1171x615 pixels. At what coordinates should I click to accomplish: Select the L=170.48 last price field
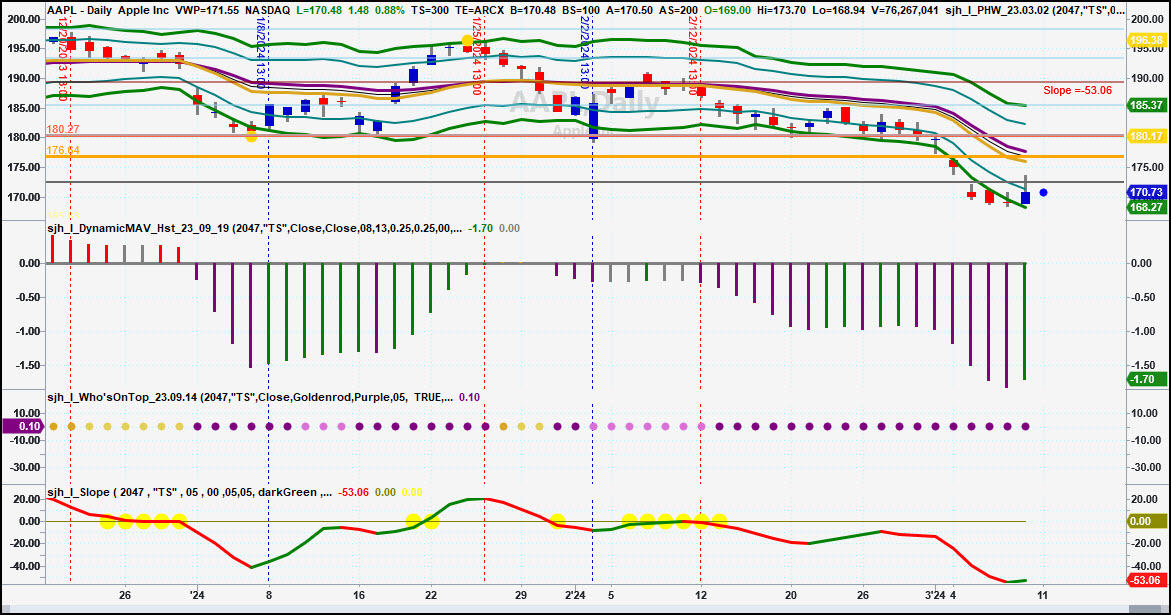tap(319, 10)
